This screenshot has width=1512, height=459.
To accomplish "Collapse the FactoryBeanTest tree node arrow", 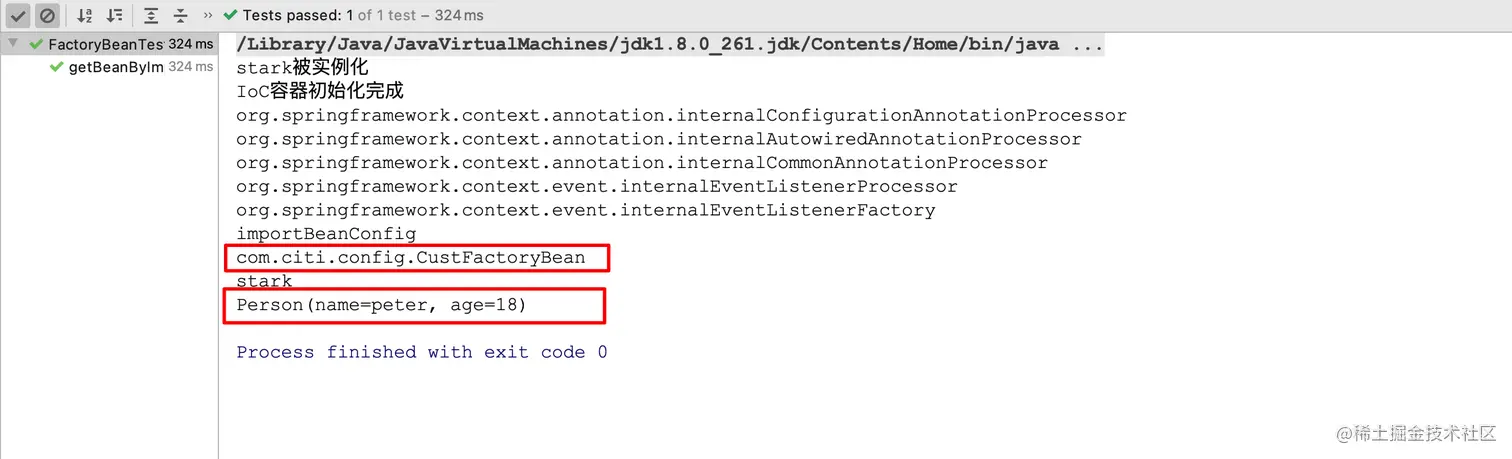I will (x=13, y=44).
